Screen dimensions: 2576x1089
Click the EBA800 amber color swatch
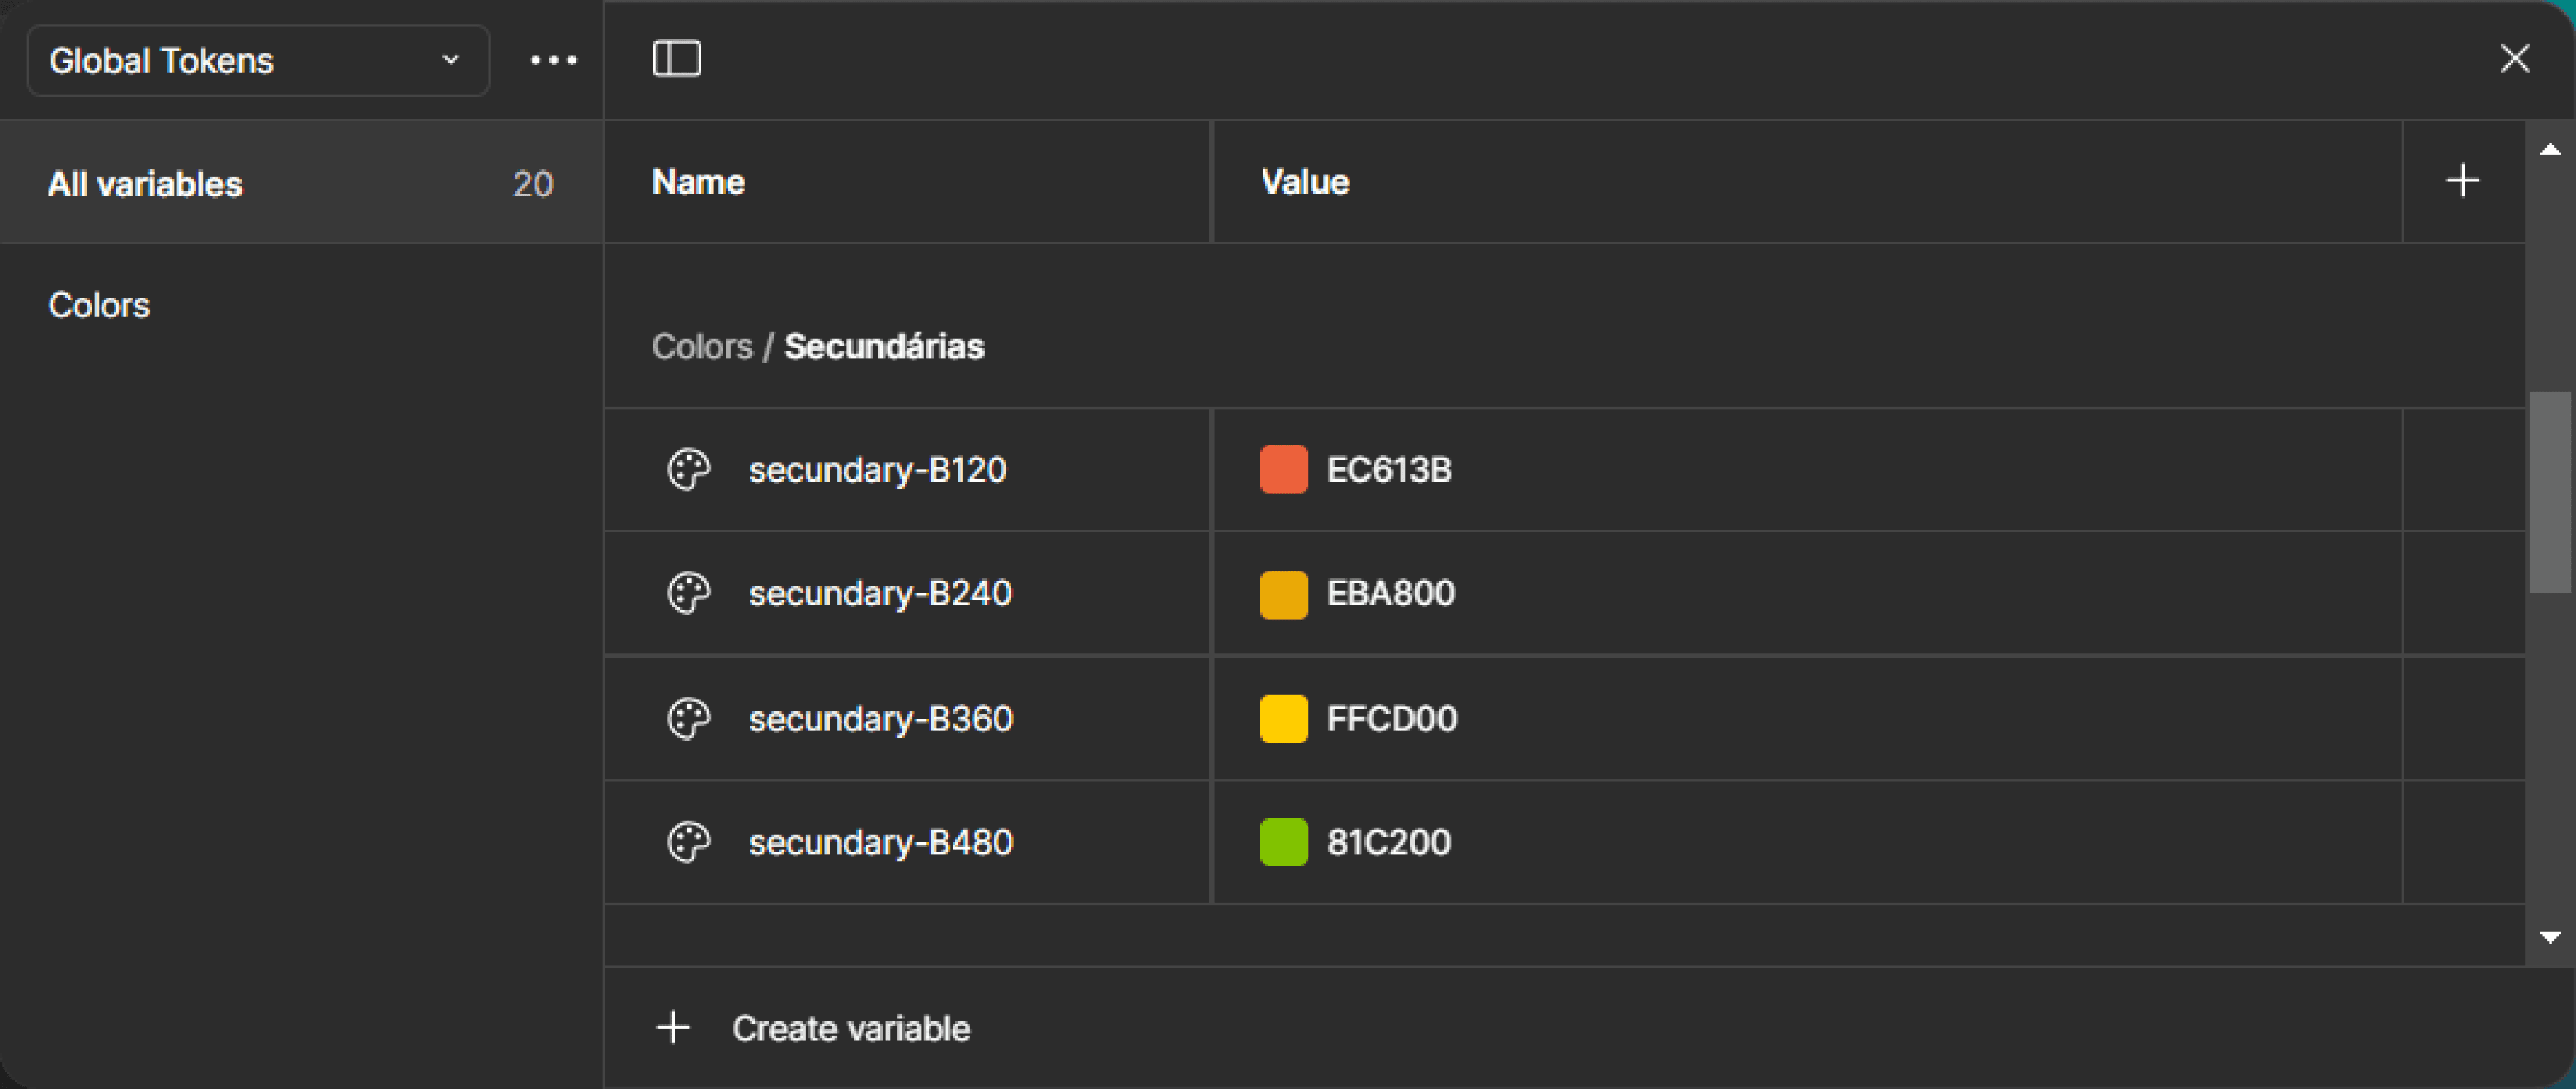click(1283, 594)
